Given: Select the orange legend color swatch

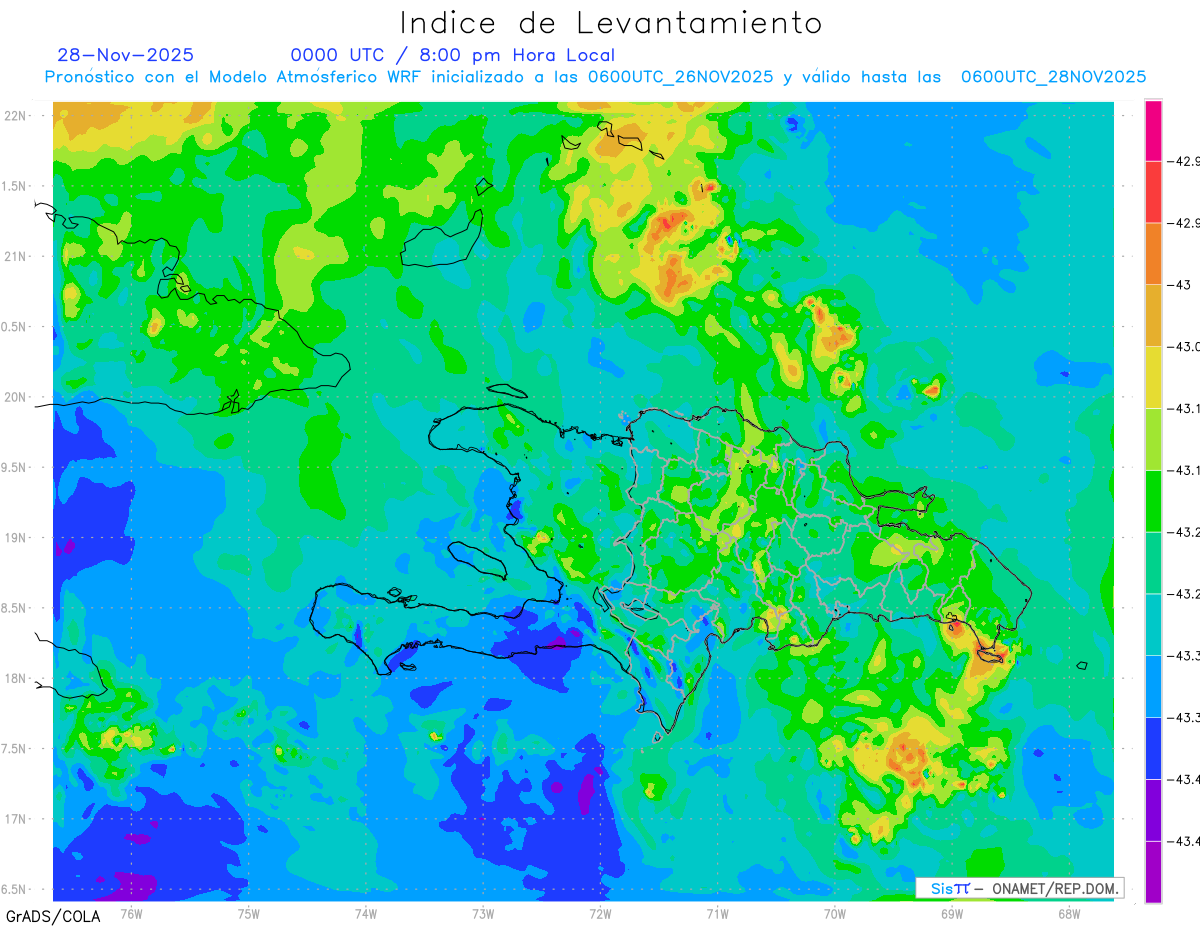Looking at the screenshot, I should [1153, 254].
